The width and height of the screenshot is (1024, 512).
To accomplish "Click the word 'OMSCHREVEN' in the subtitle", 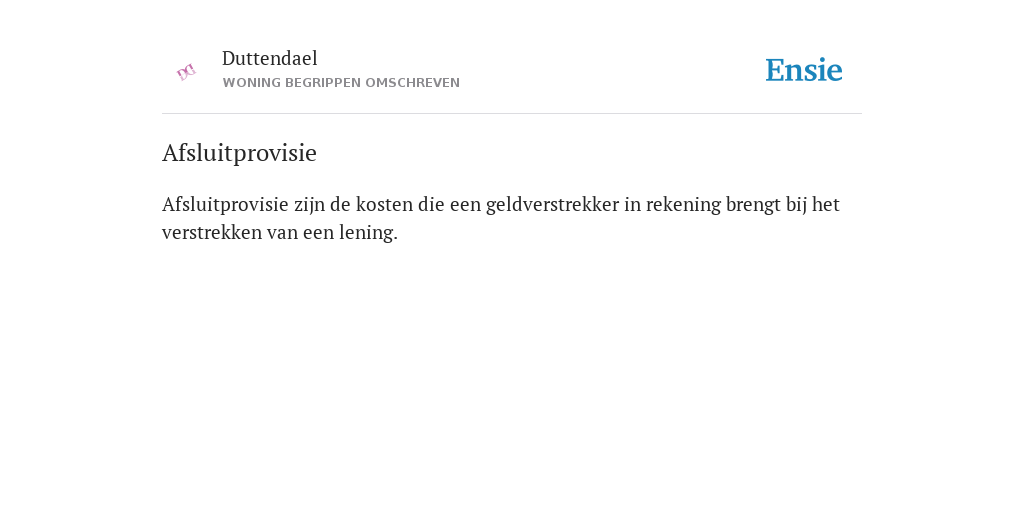I will 412,83.
